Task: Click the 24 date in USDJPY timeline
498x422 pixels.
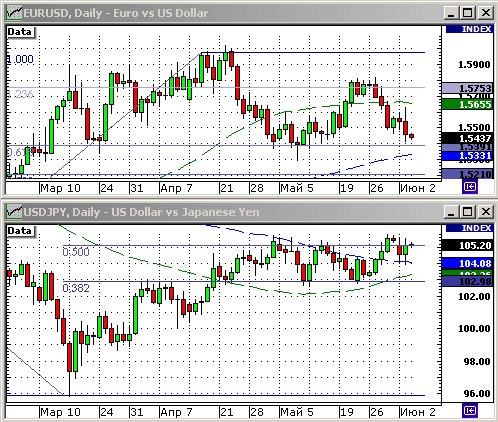Action: [107, 412]
